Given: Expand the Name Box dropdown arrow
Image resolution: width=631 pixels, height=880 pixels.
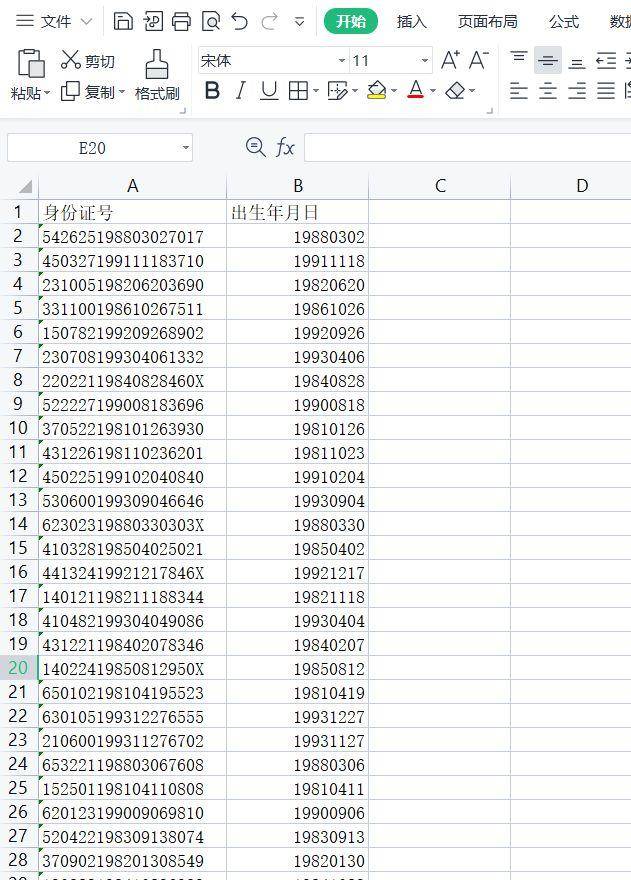Looking at the screenshot, I should (x=186, y=148).
